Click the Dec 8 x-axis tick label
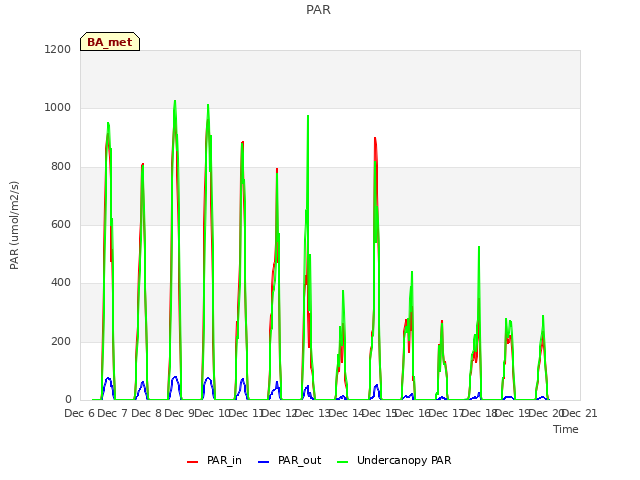This screenshot has height=480, width=640. coord(147,413)
